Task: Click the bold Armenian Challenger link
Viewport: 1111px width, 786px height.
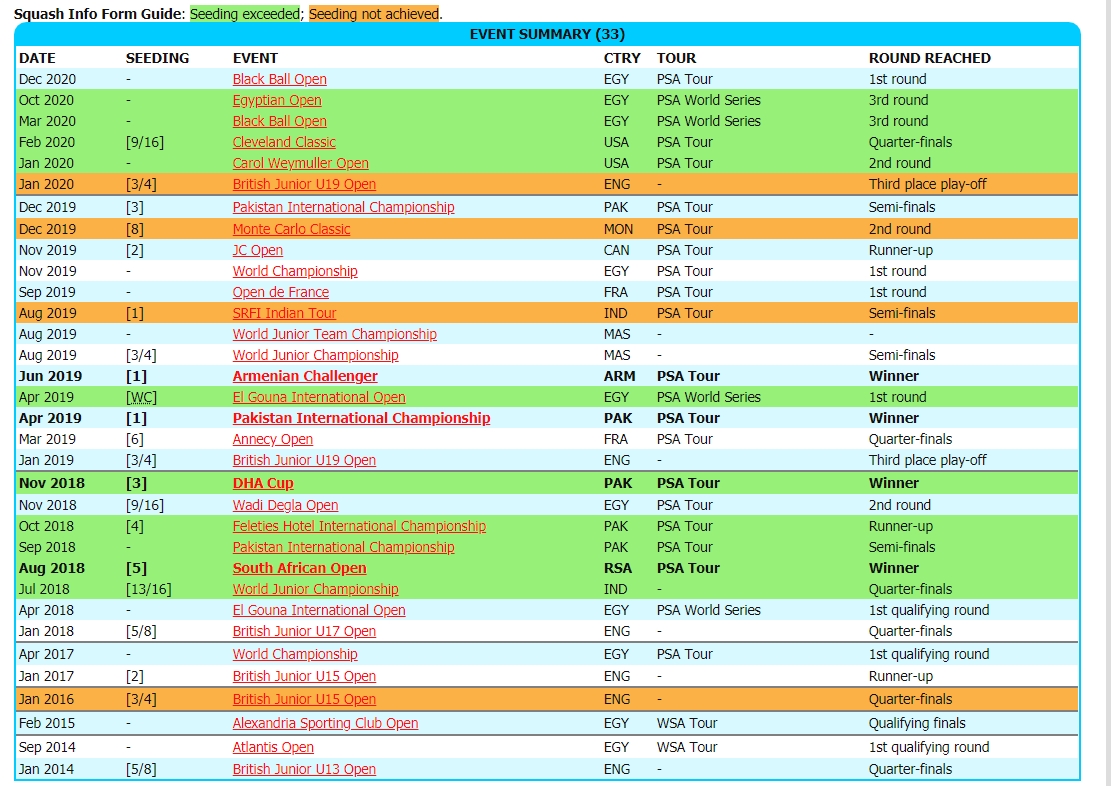Action: [x=305, y=376]
